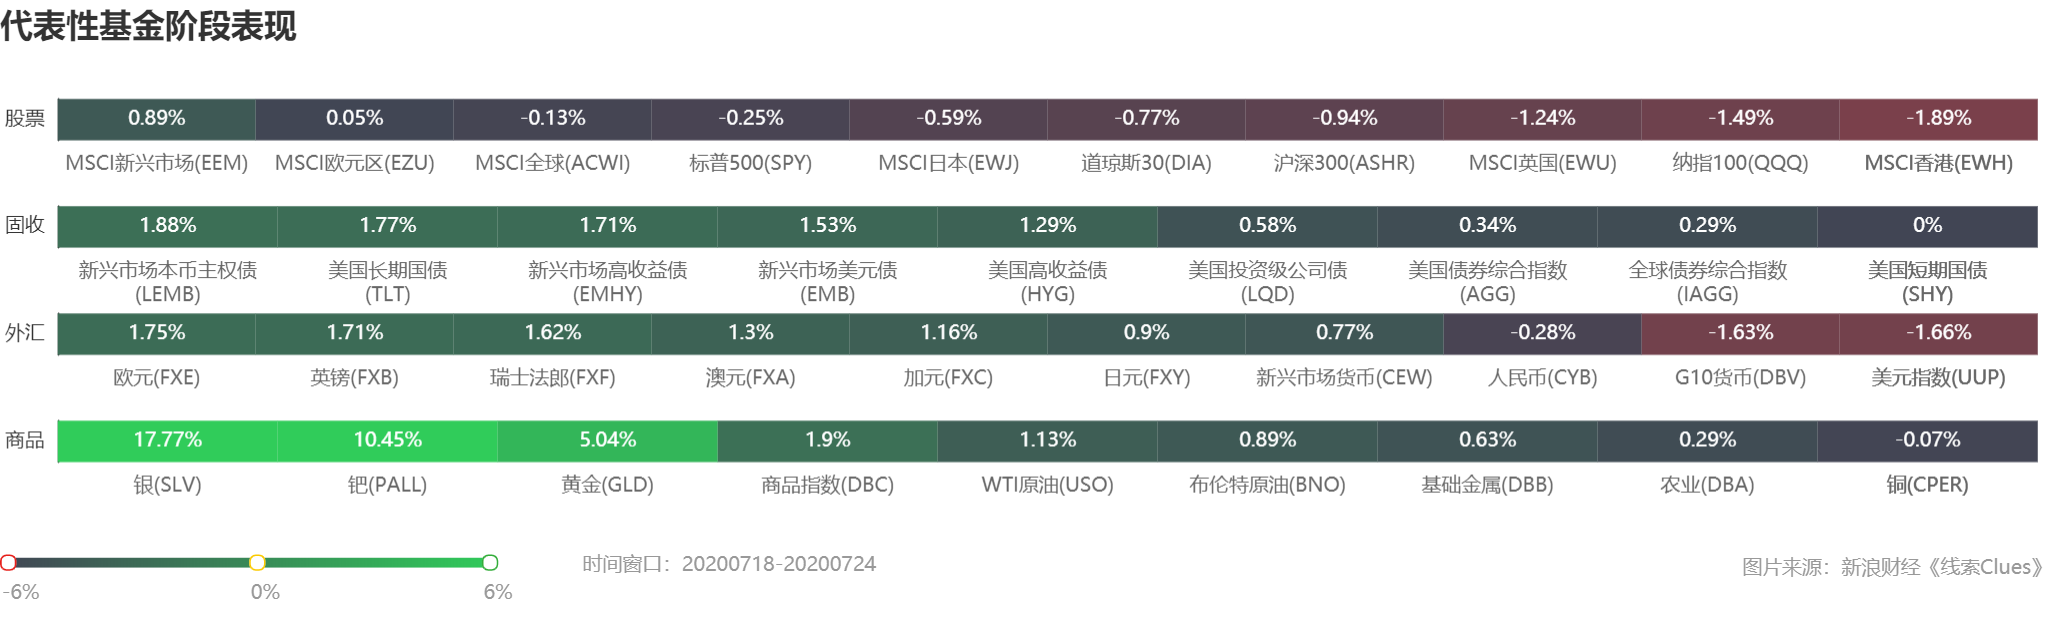Click the 新兴市场本币主权债 (LEMB) label

click(167, 281)
